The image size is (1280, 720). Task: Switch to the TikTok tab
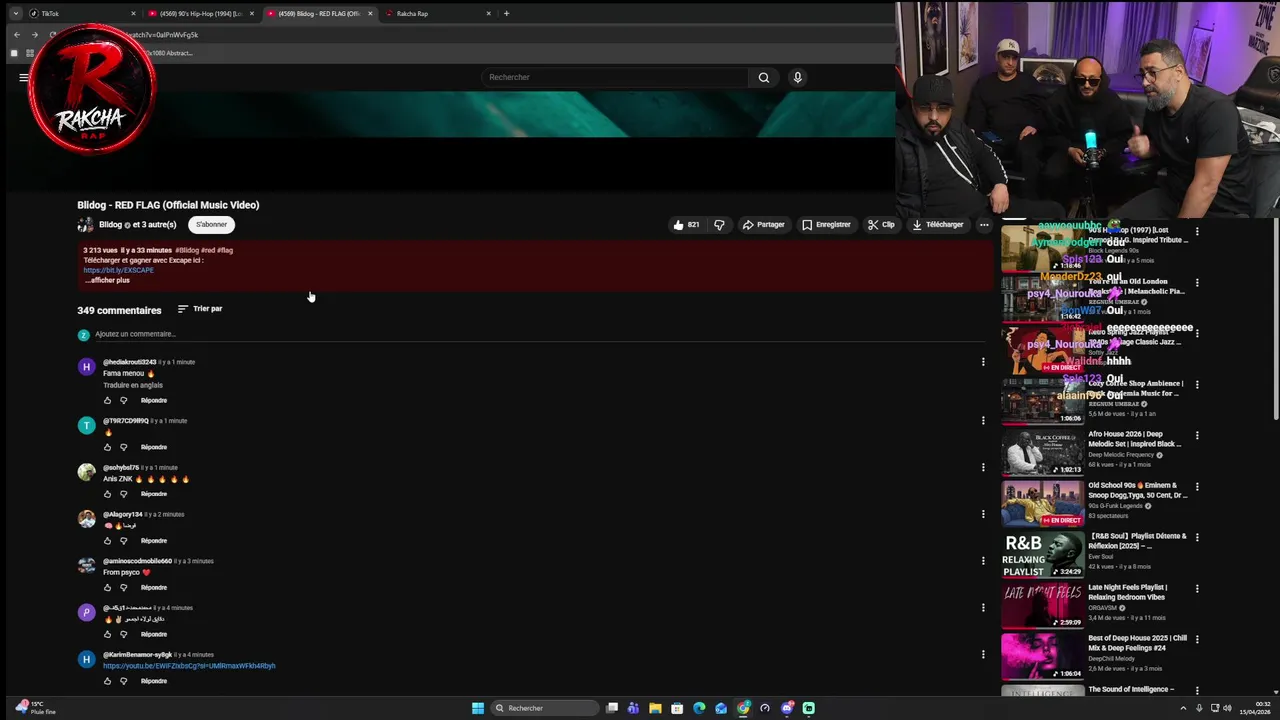point(80,13)
